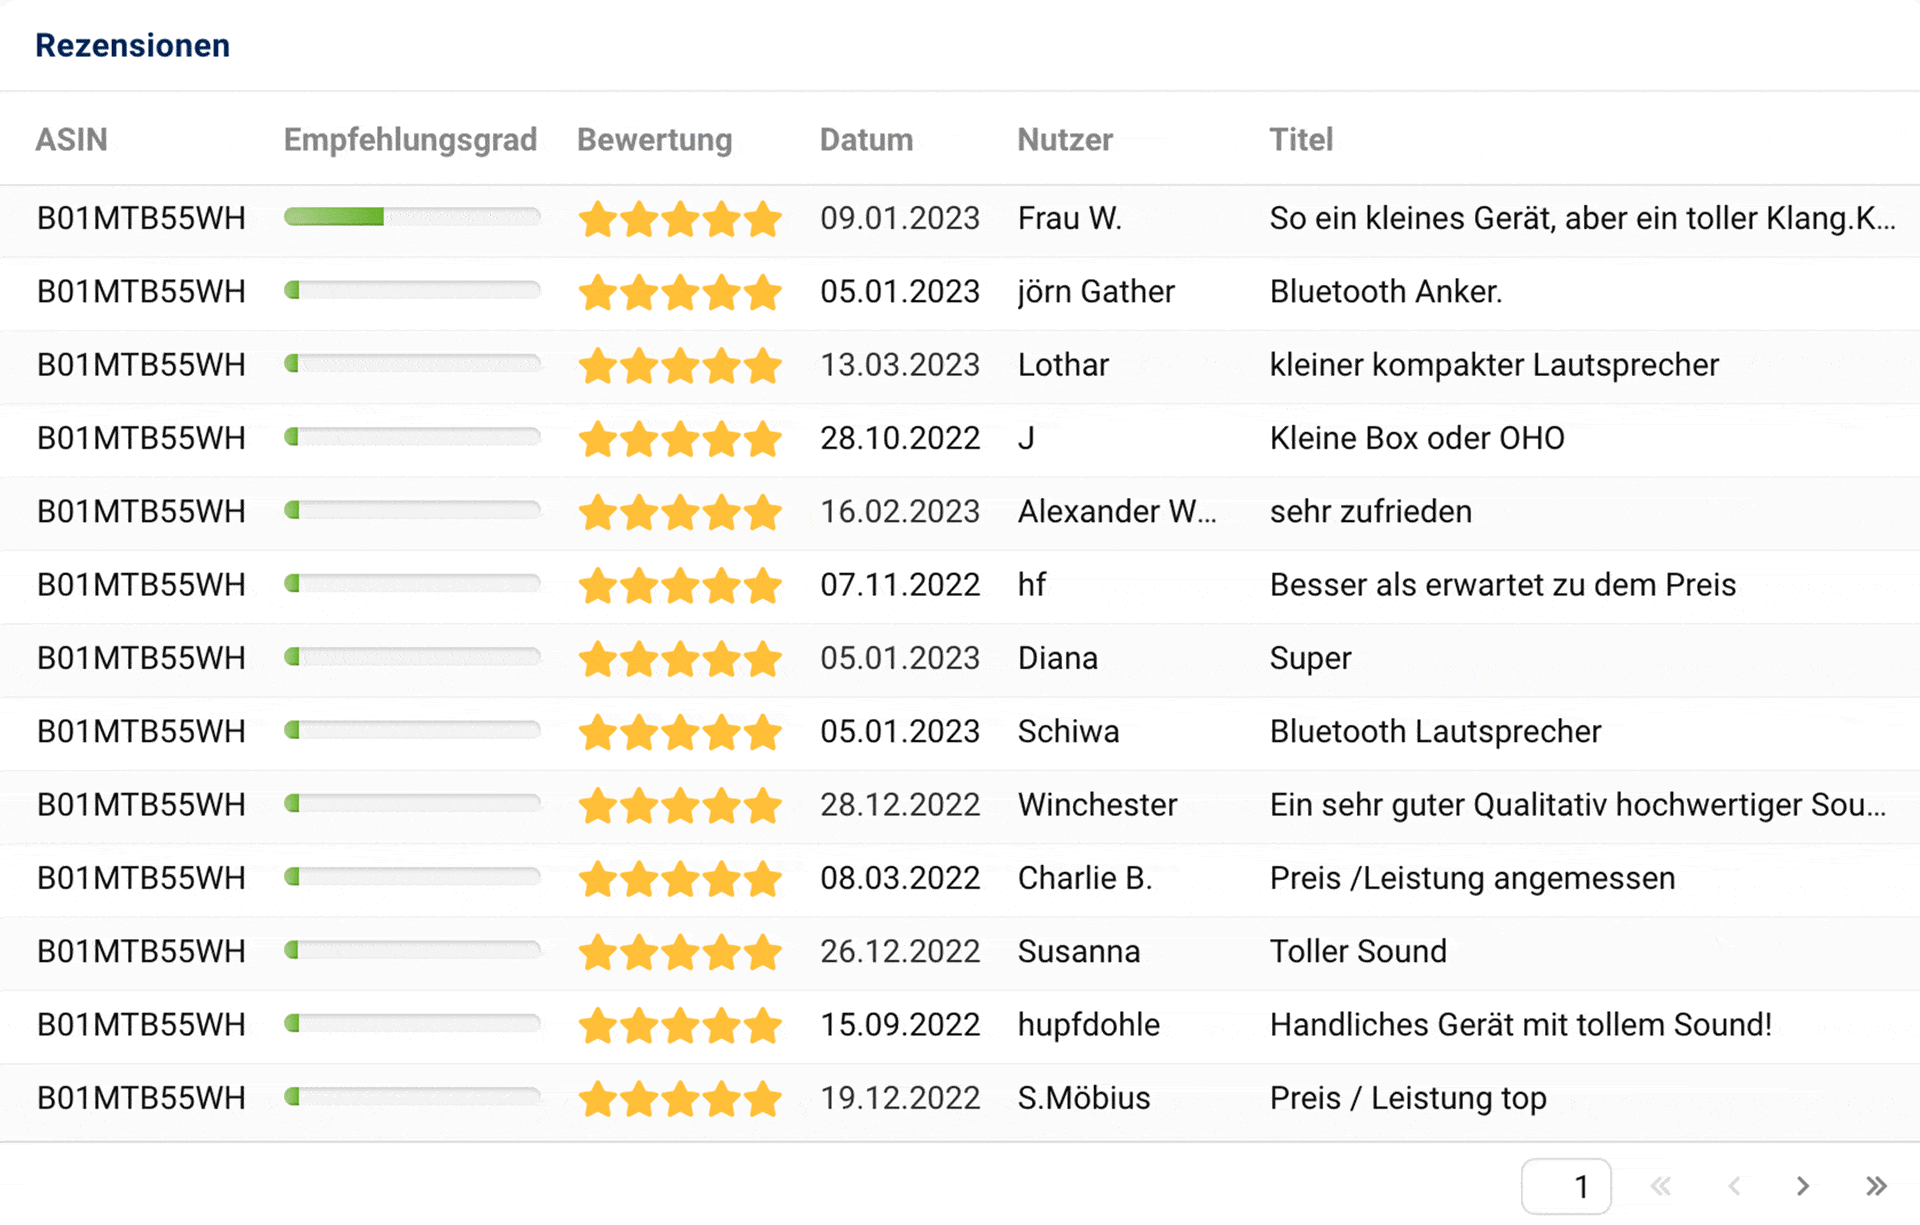
Task: Click the page number input field
Action: pyautogui.click(x=1566, y=1186)
